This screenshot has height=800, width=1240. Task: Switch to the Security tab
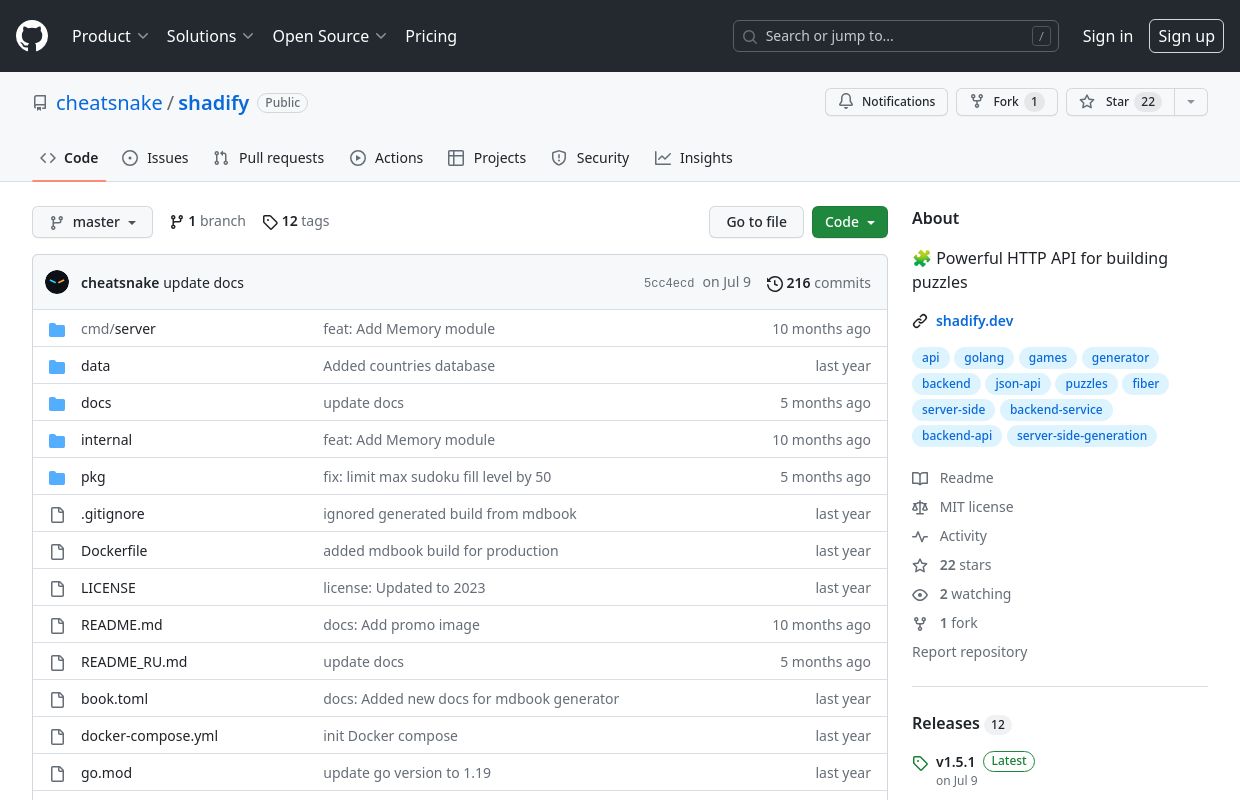591,158
